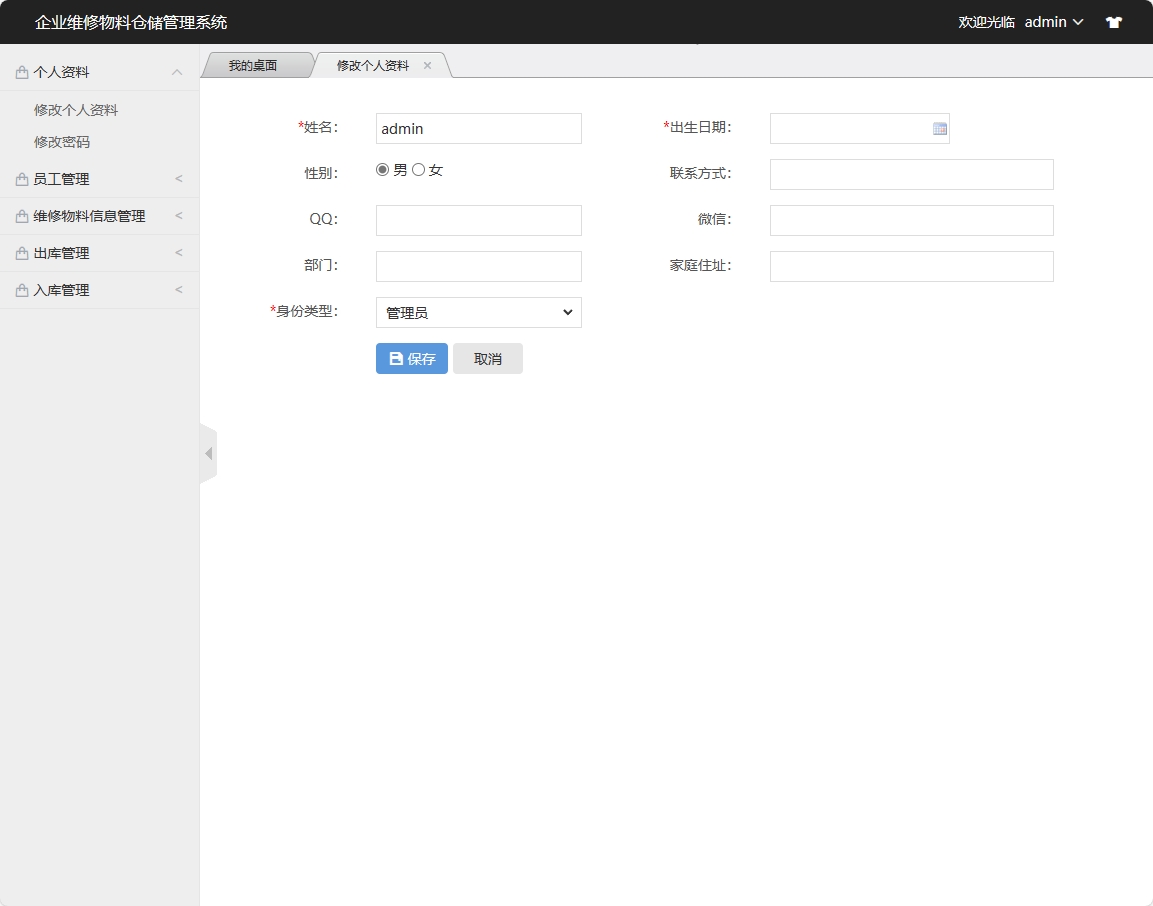The height and width of the screenshot is (906, 1153).
Task: Open the 出生日期 calendar picker icon
Action: (938, 128)
